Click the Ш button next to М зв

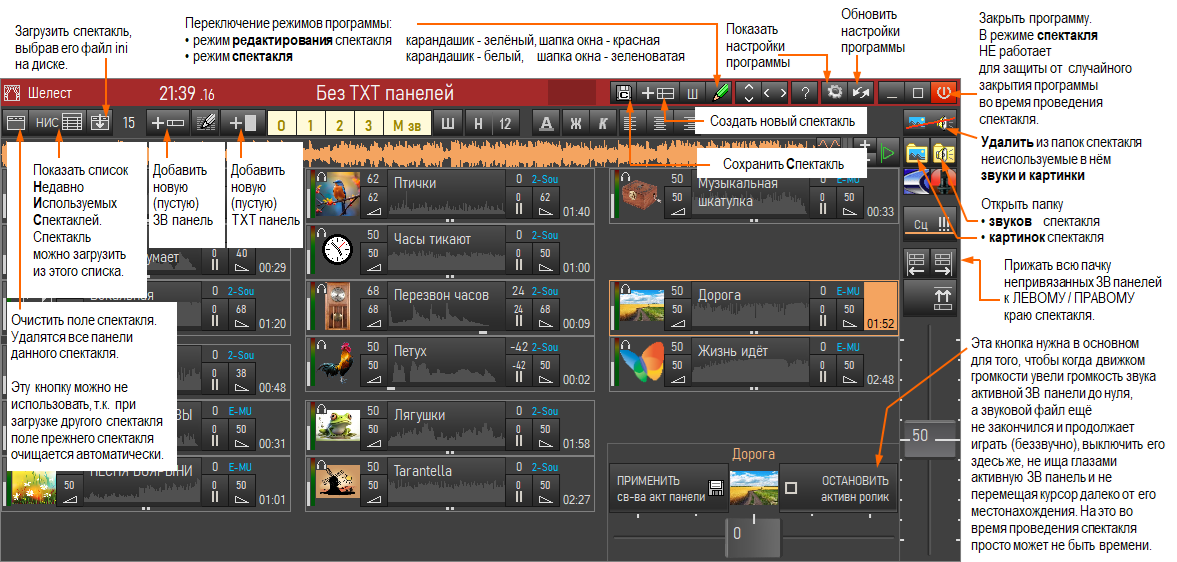coord(448,122)
